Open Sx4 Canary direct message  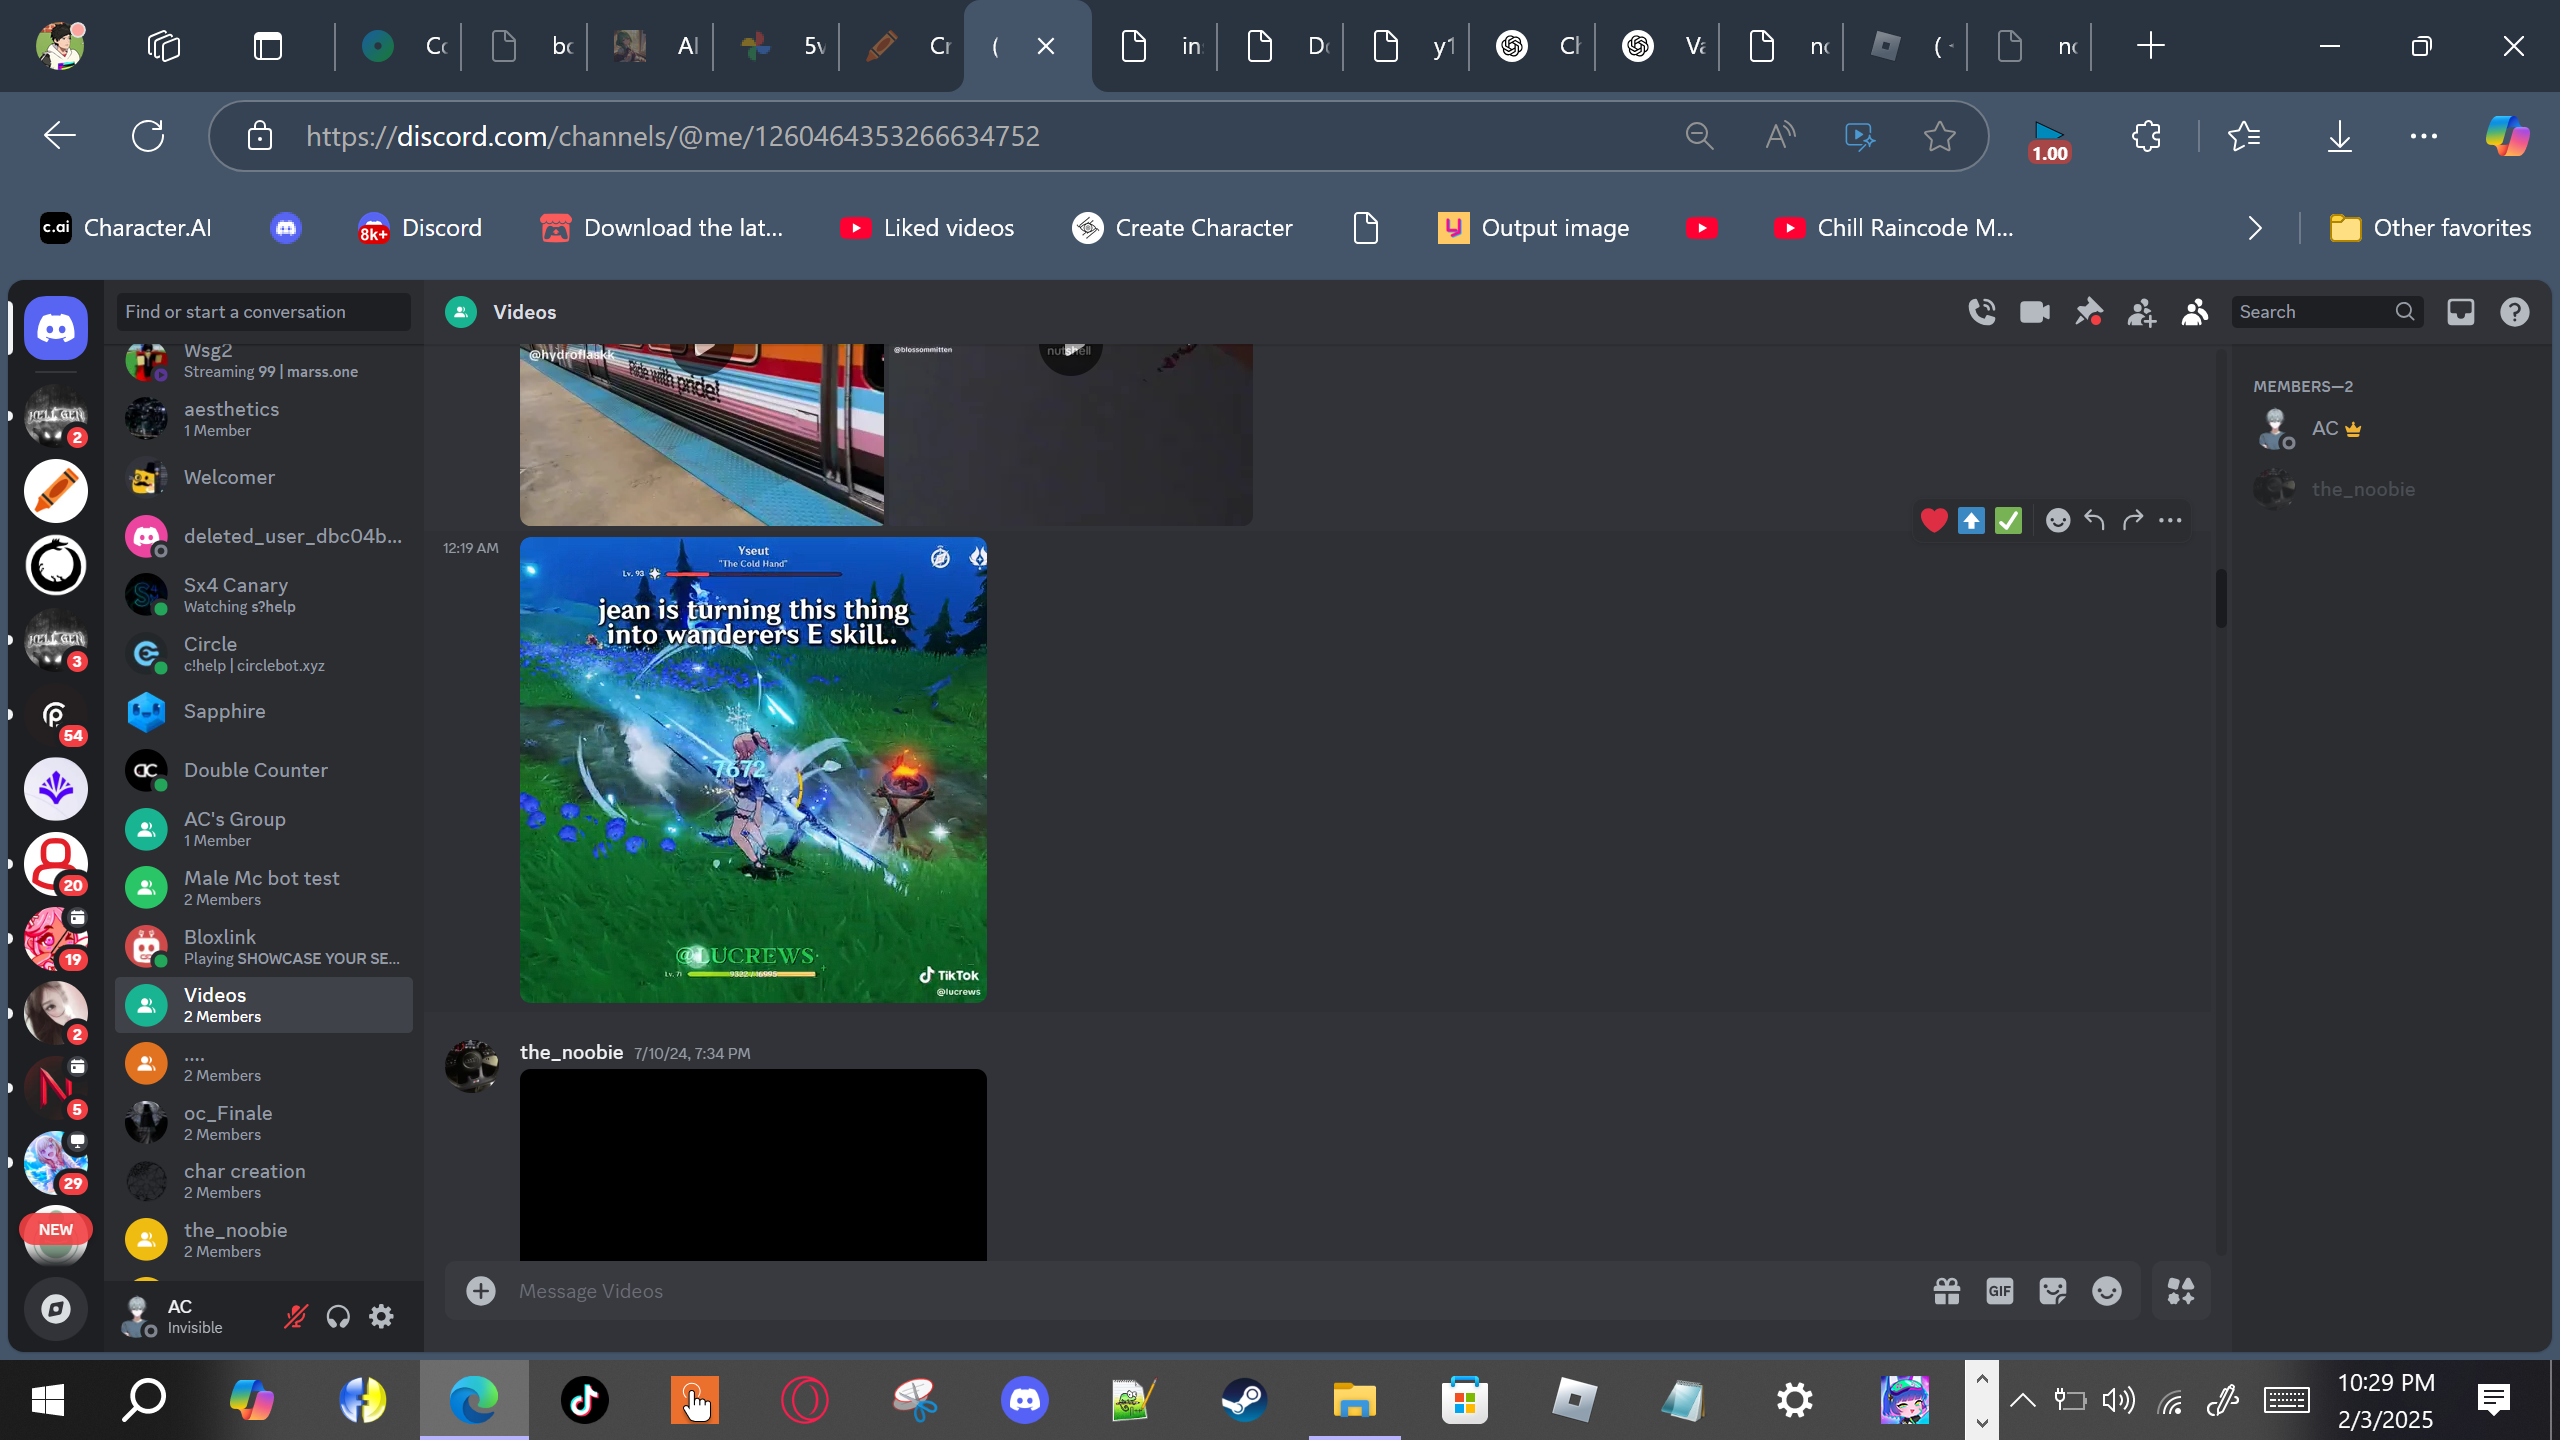[x=264, y=595]
